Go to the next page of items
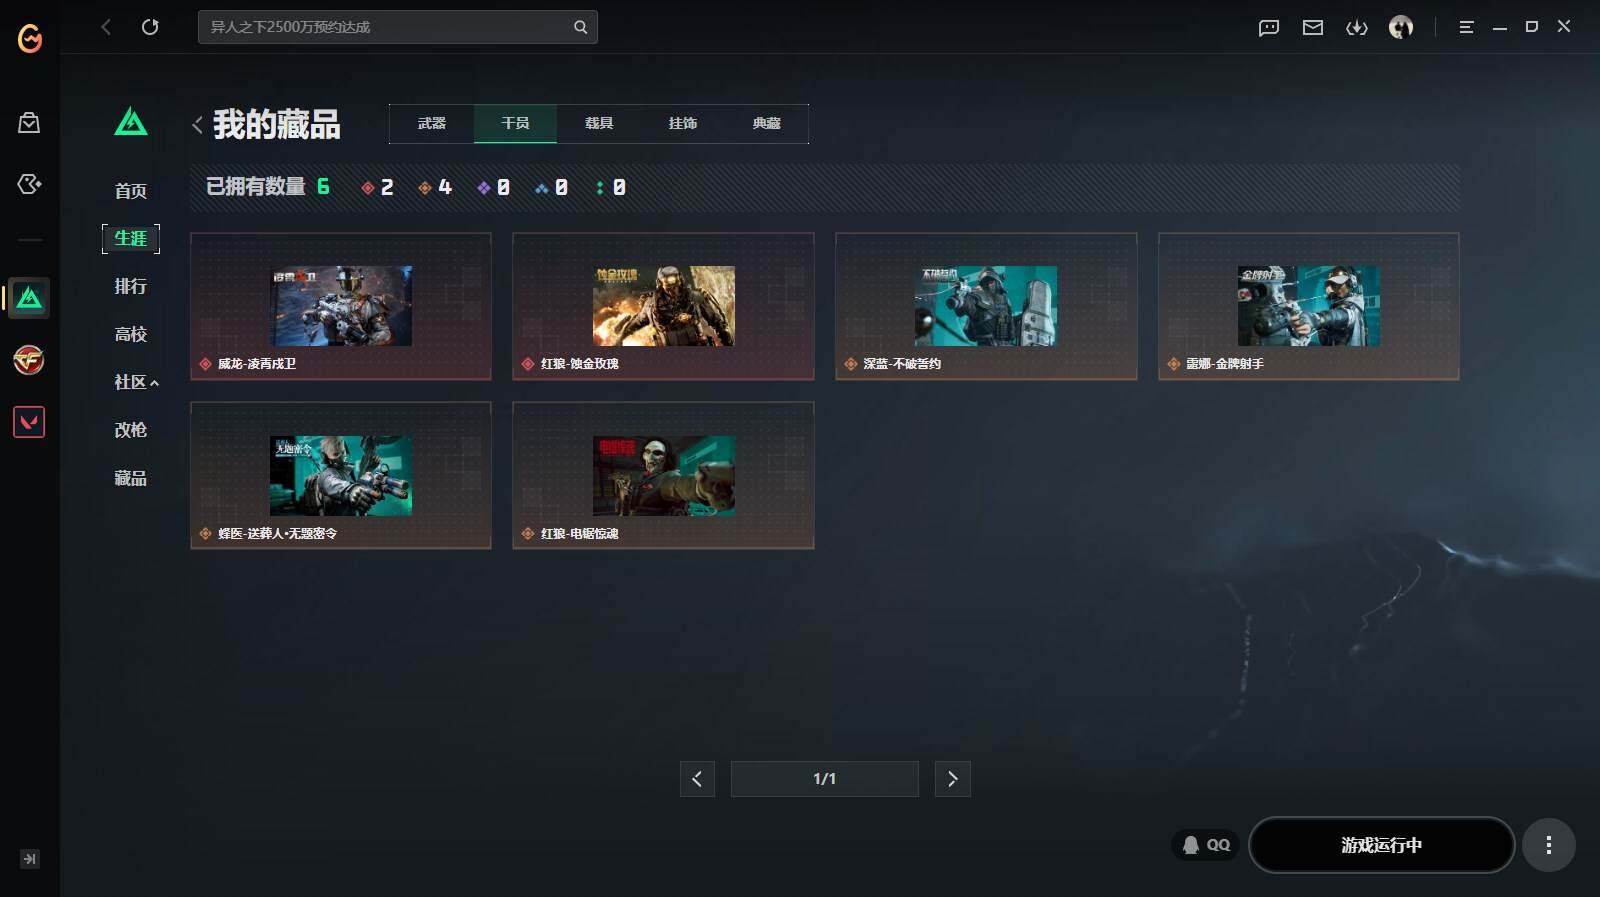Viewport: 1600px width, 897px height. point(952,779)
